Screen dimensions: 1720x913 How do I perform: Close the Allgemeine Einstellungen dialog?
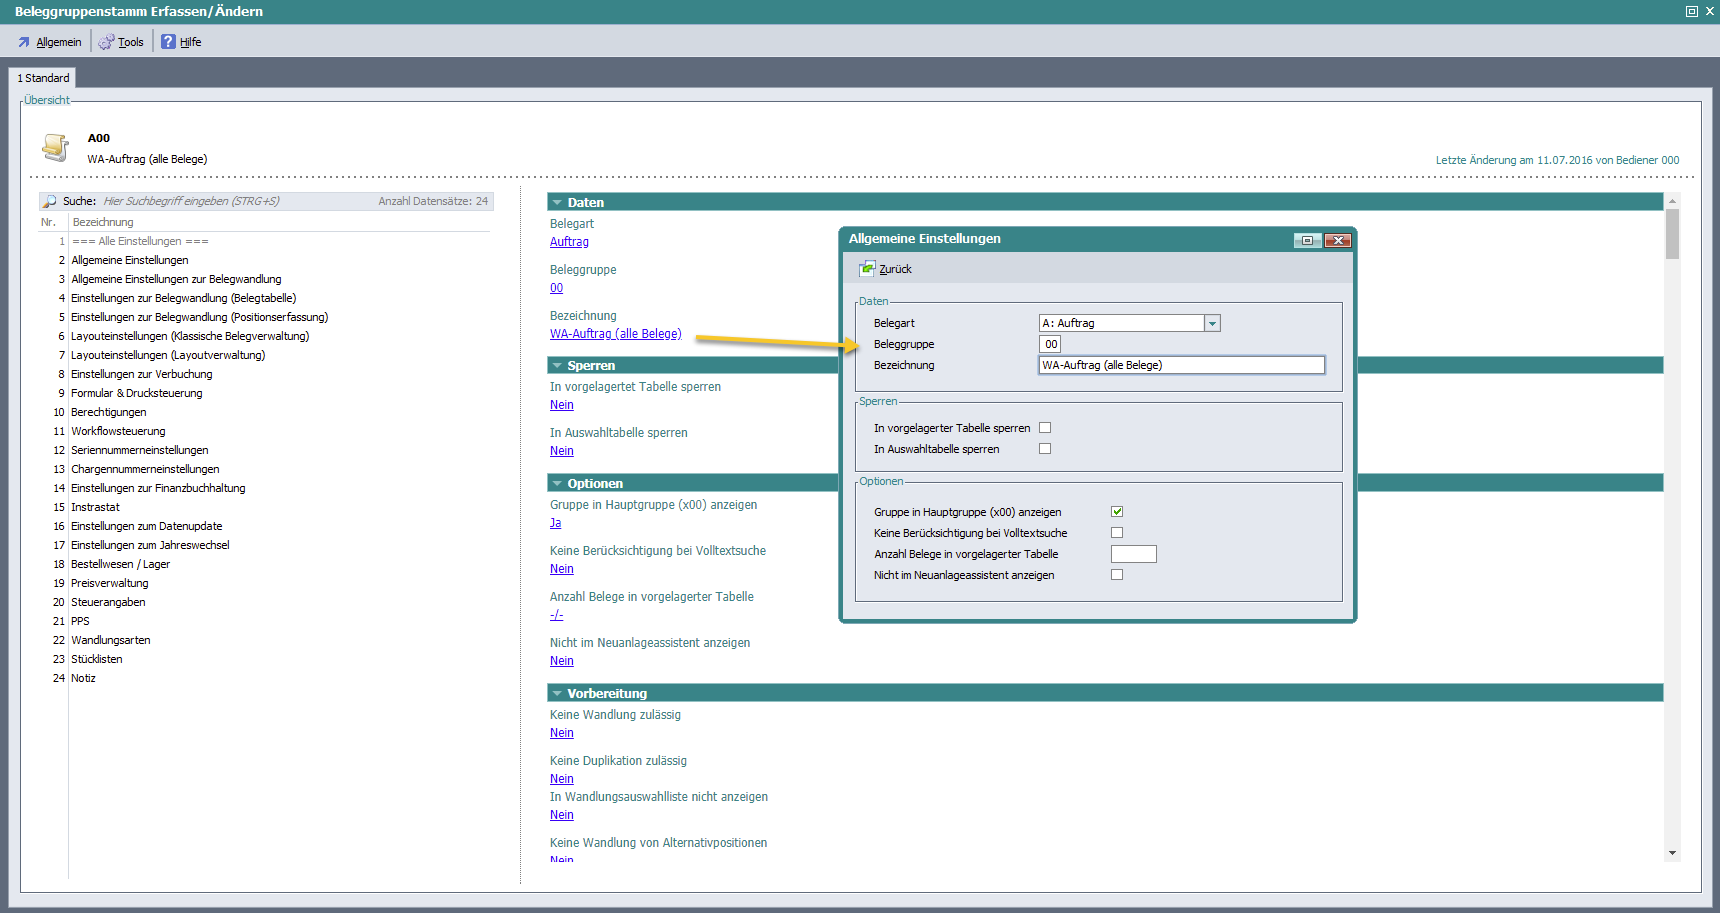[1337, 240]
